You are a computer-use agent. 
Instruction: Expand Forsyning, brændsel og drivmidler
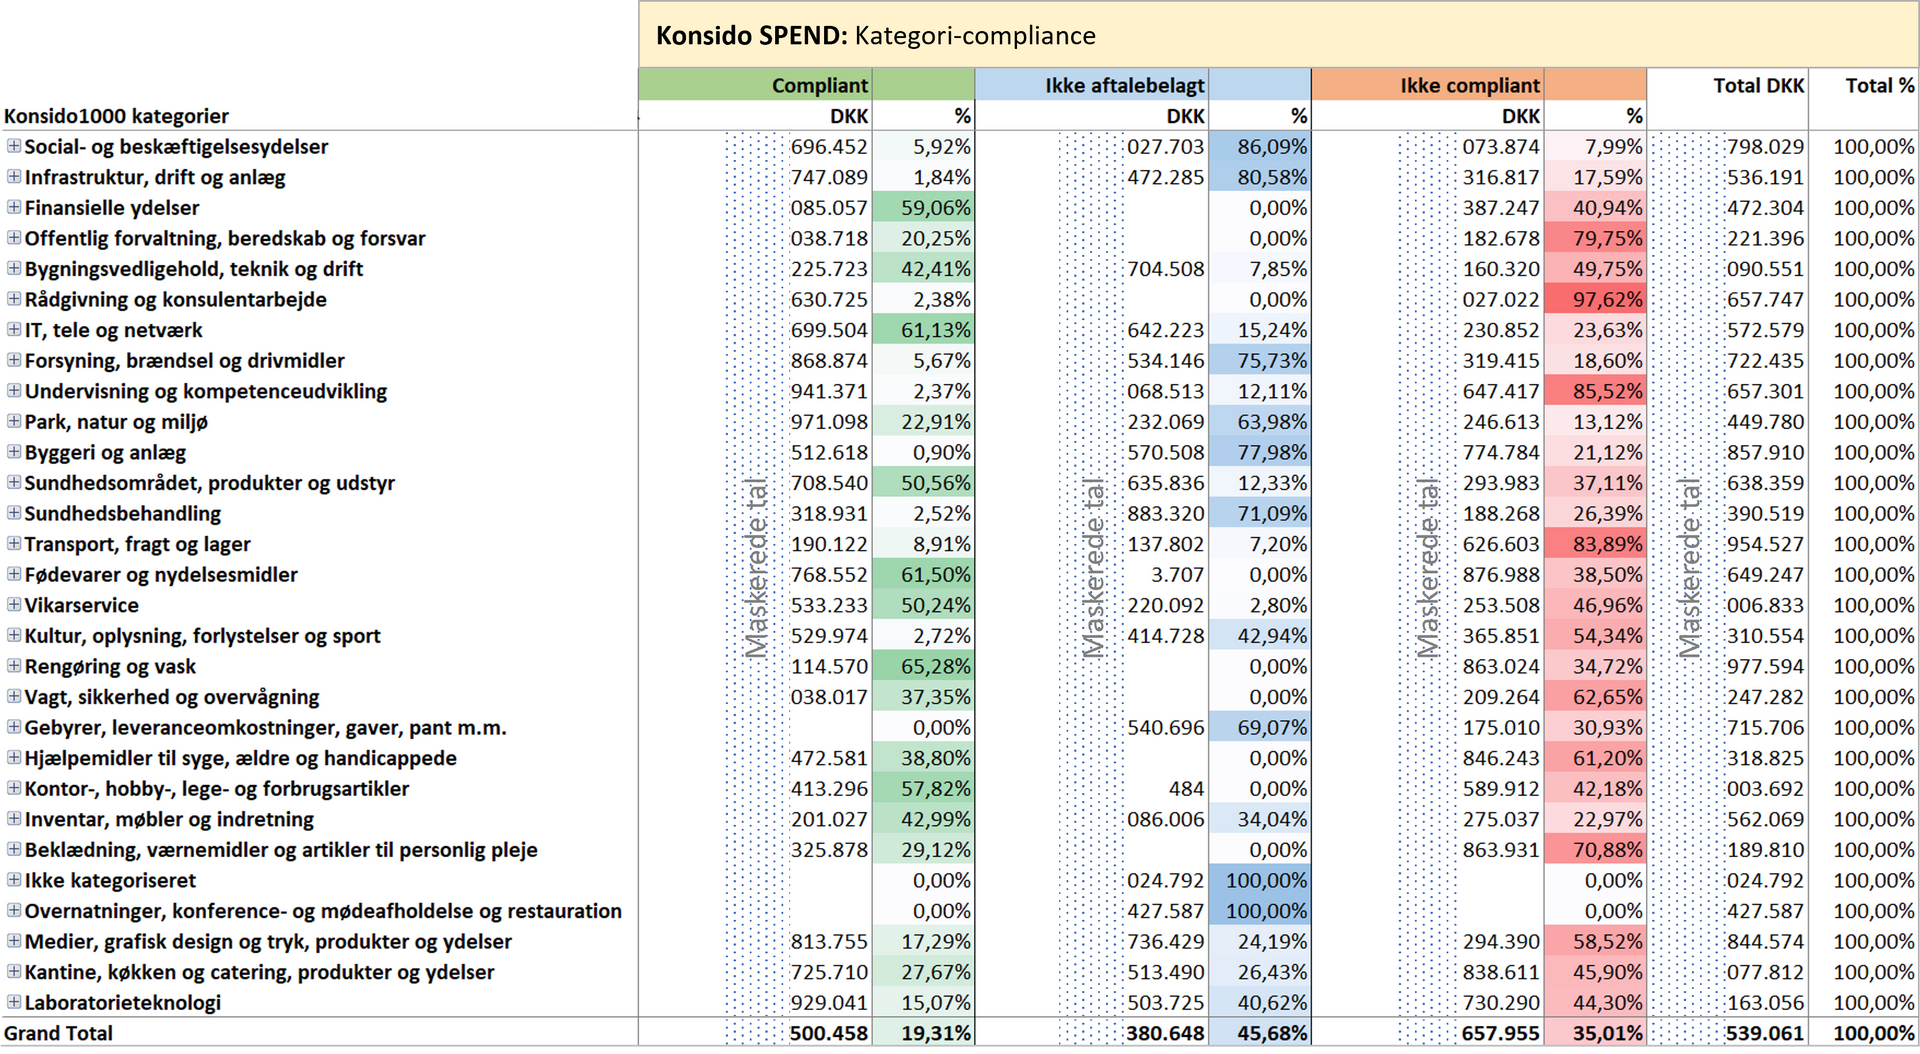(14, 360)
